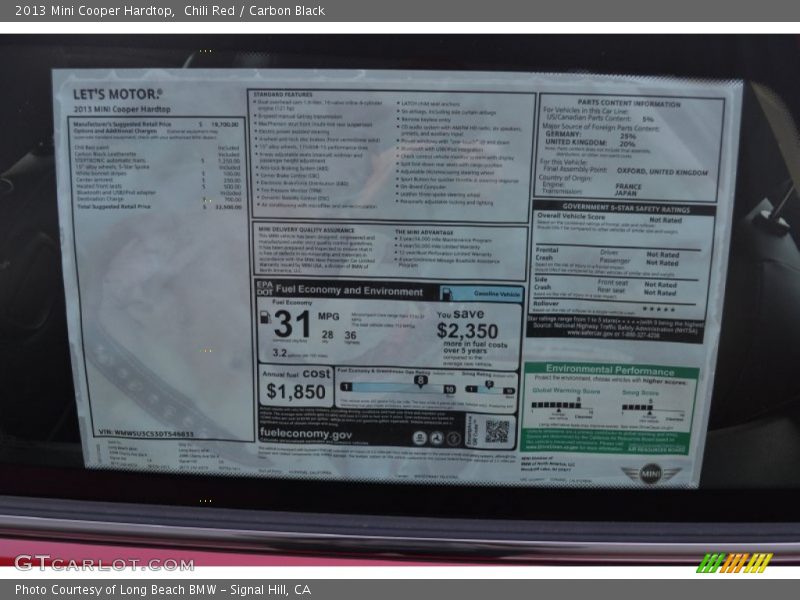Click the You save $2,350 text
This screenshot has width=800, height=600.
click(x=467, y=325)
